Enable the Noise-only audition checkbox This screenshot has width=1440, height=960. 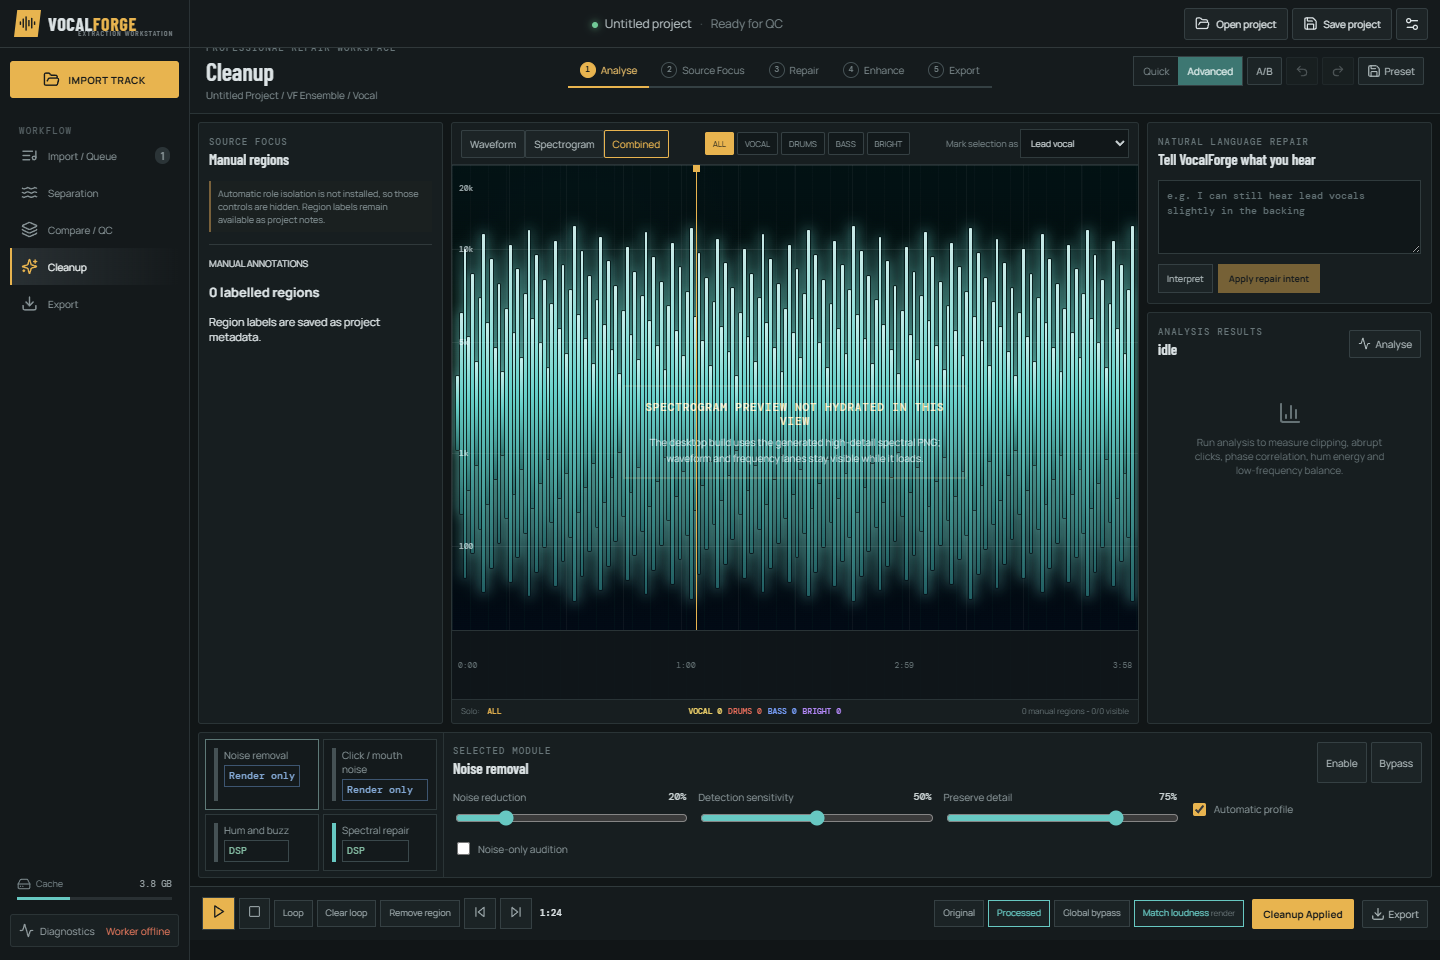463,849
